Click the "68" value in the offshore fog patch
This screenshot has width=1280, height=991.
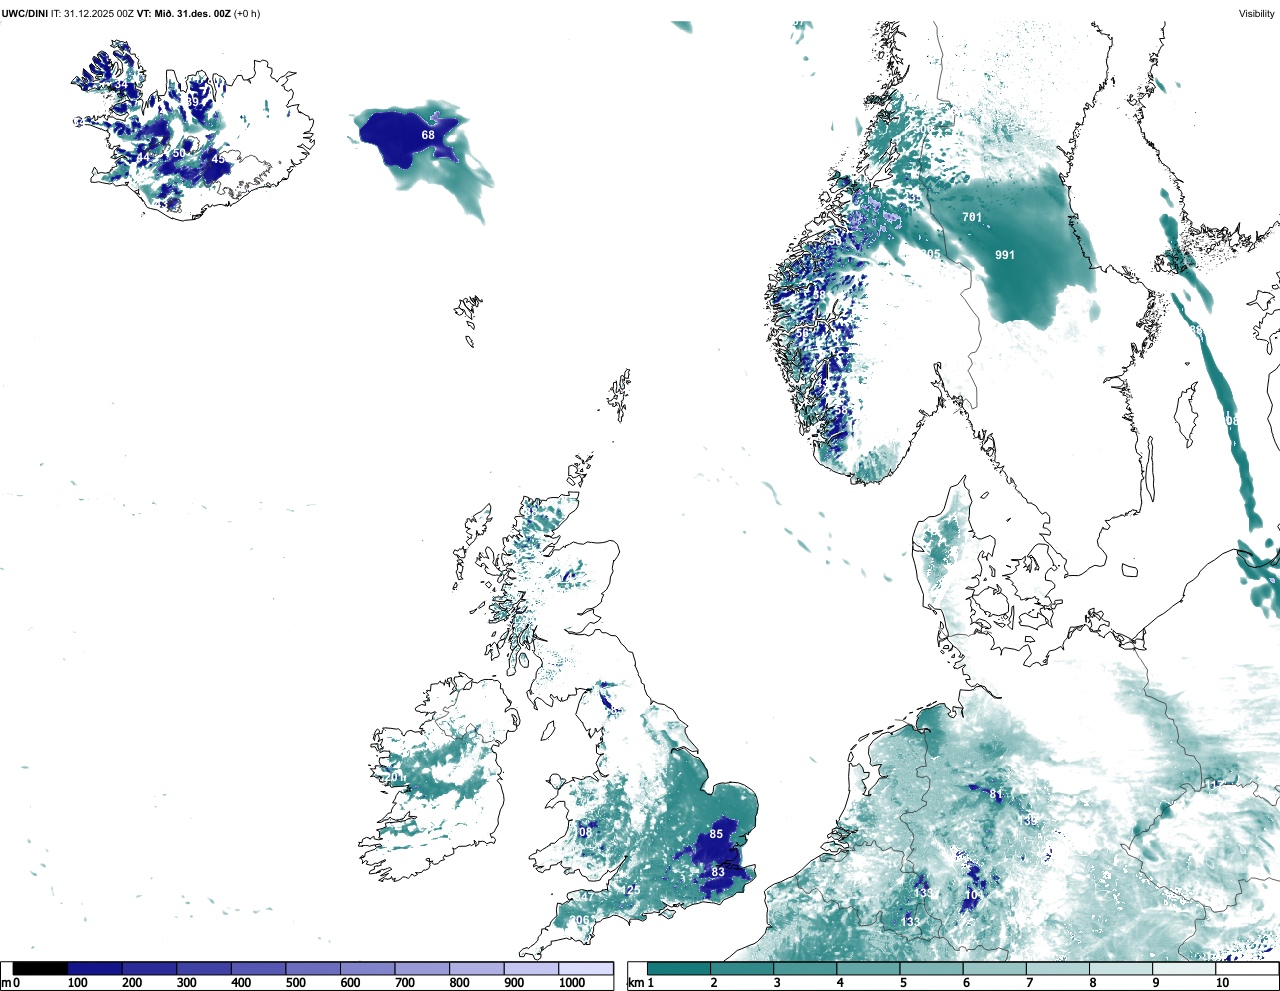[428, 135]
